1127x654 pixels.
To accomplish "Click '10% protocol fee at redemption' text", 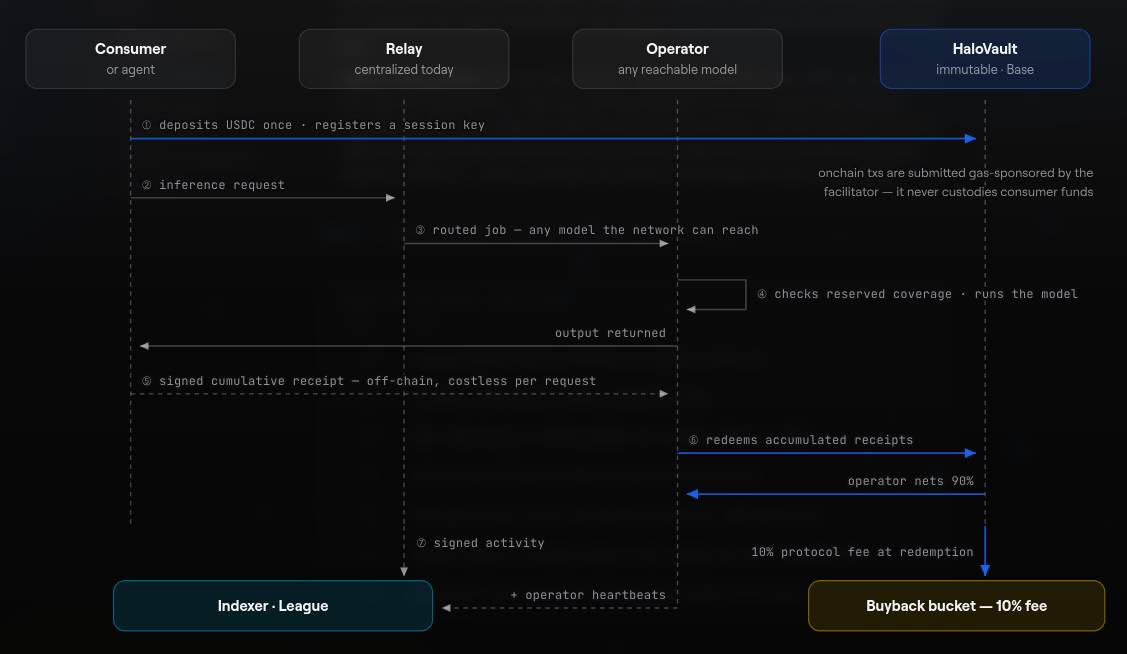I will (x=862, y=552).
